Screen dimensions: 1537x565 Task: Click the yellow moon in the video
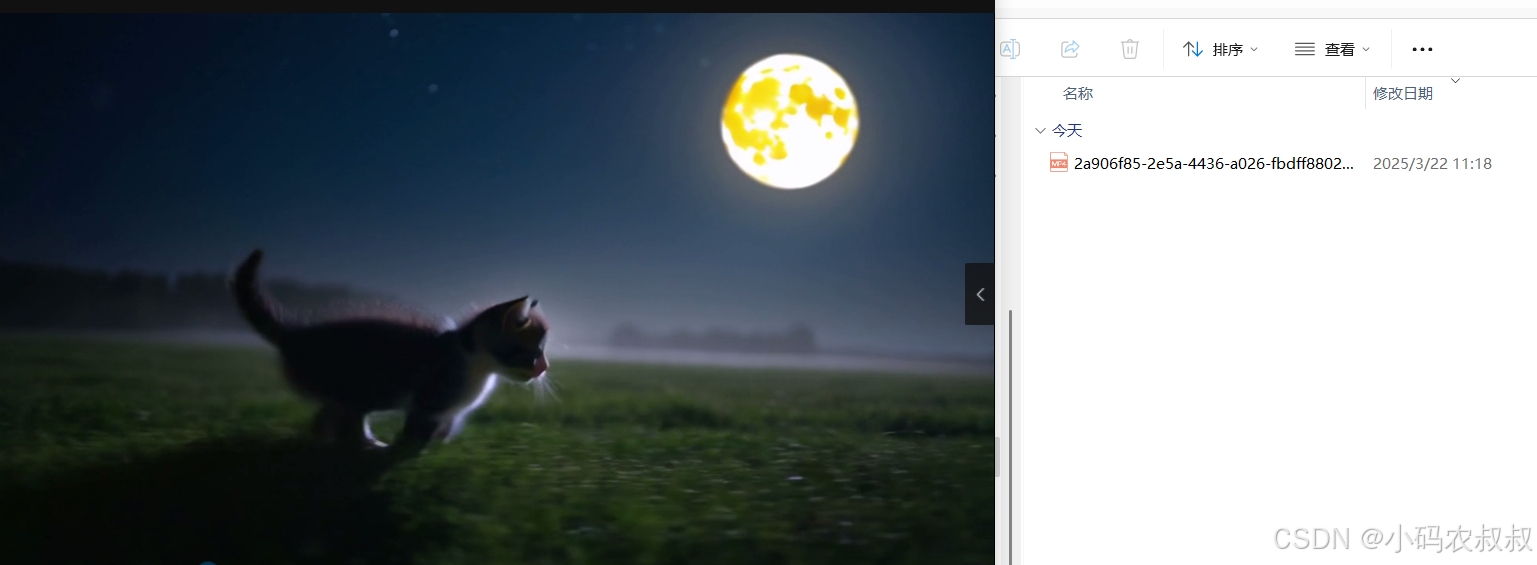click(x=790, y=122)
